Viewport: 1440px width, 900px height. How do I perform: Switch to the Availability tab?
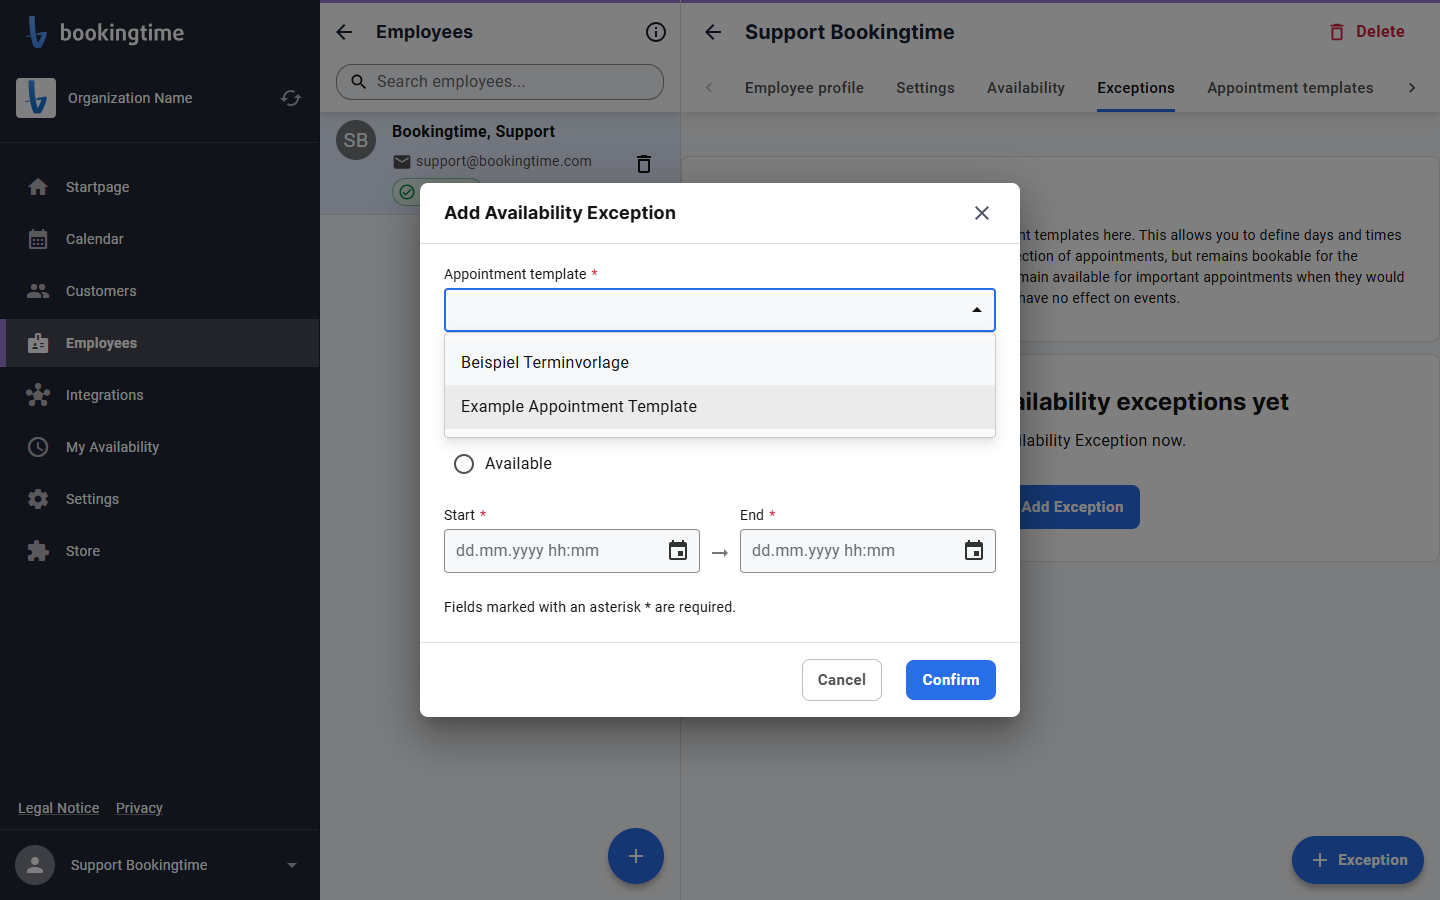(x=1026, y=88)
